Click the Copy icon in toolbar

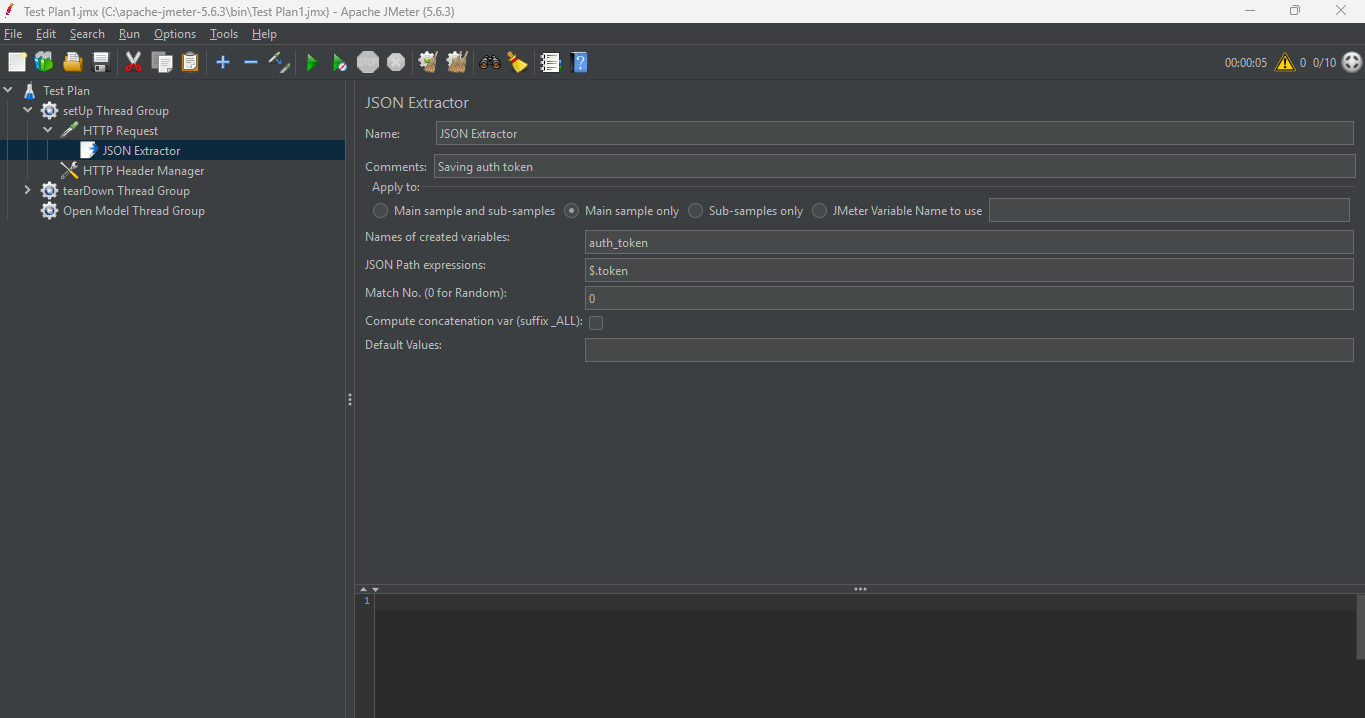(x=161, y=62)
